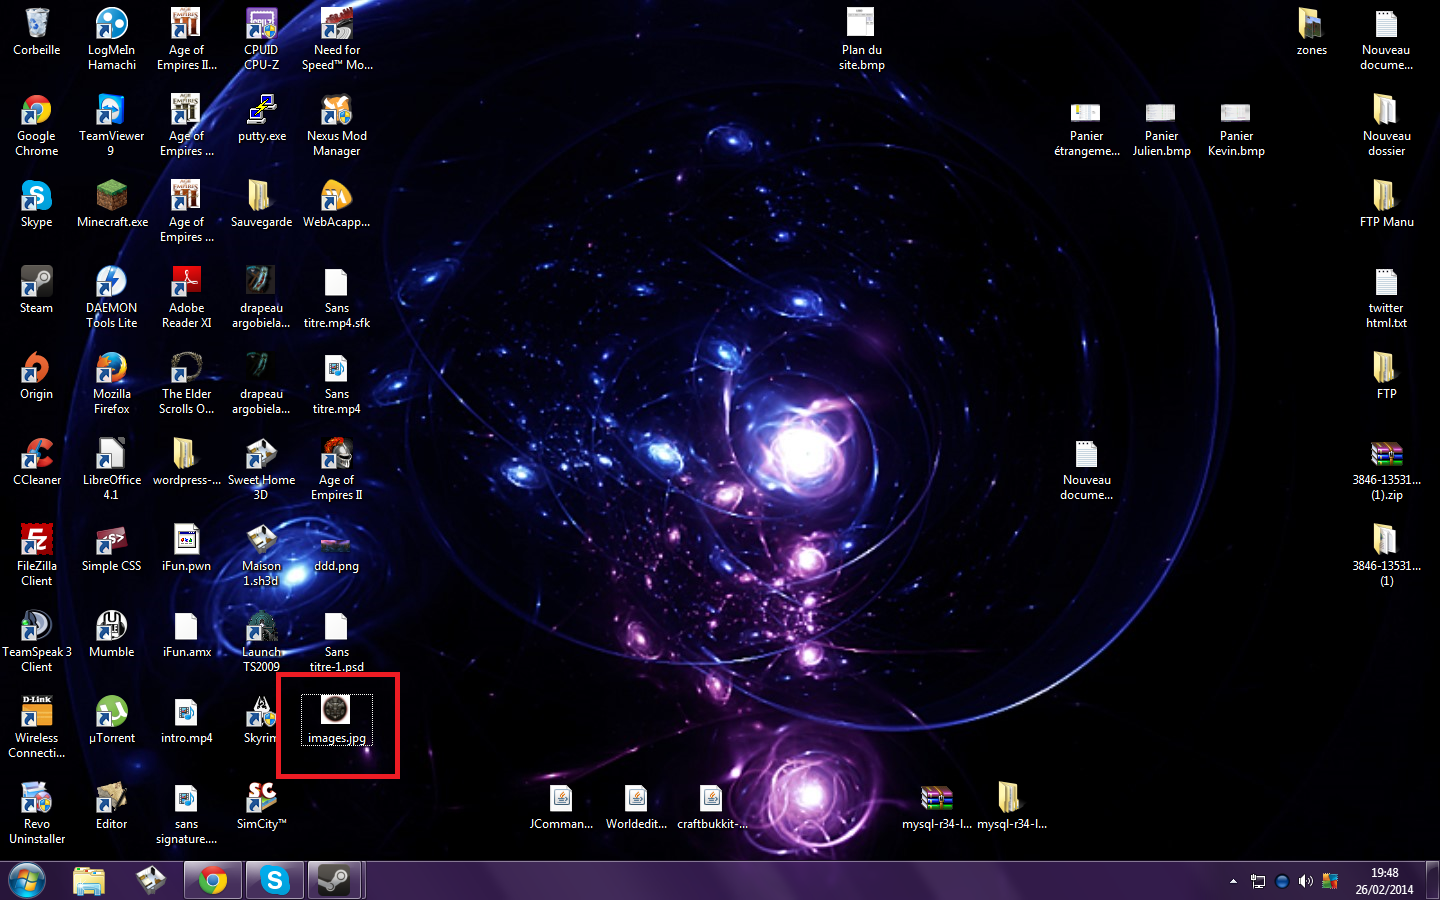Open Mozilla Firefox

tap(111, 383)
